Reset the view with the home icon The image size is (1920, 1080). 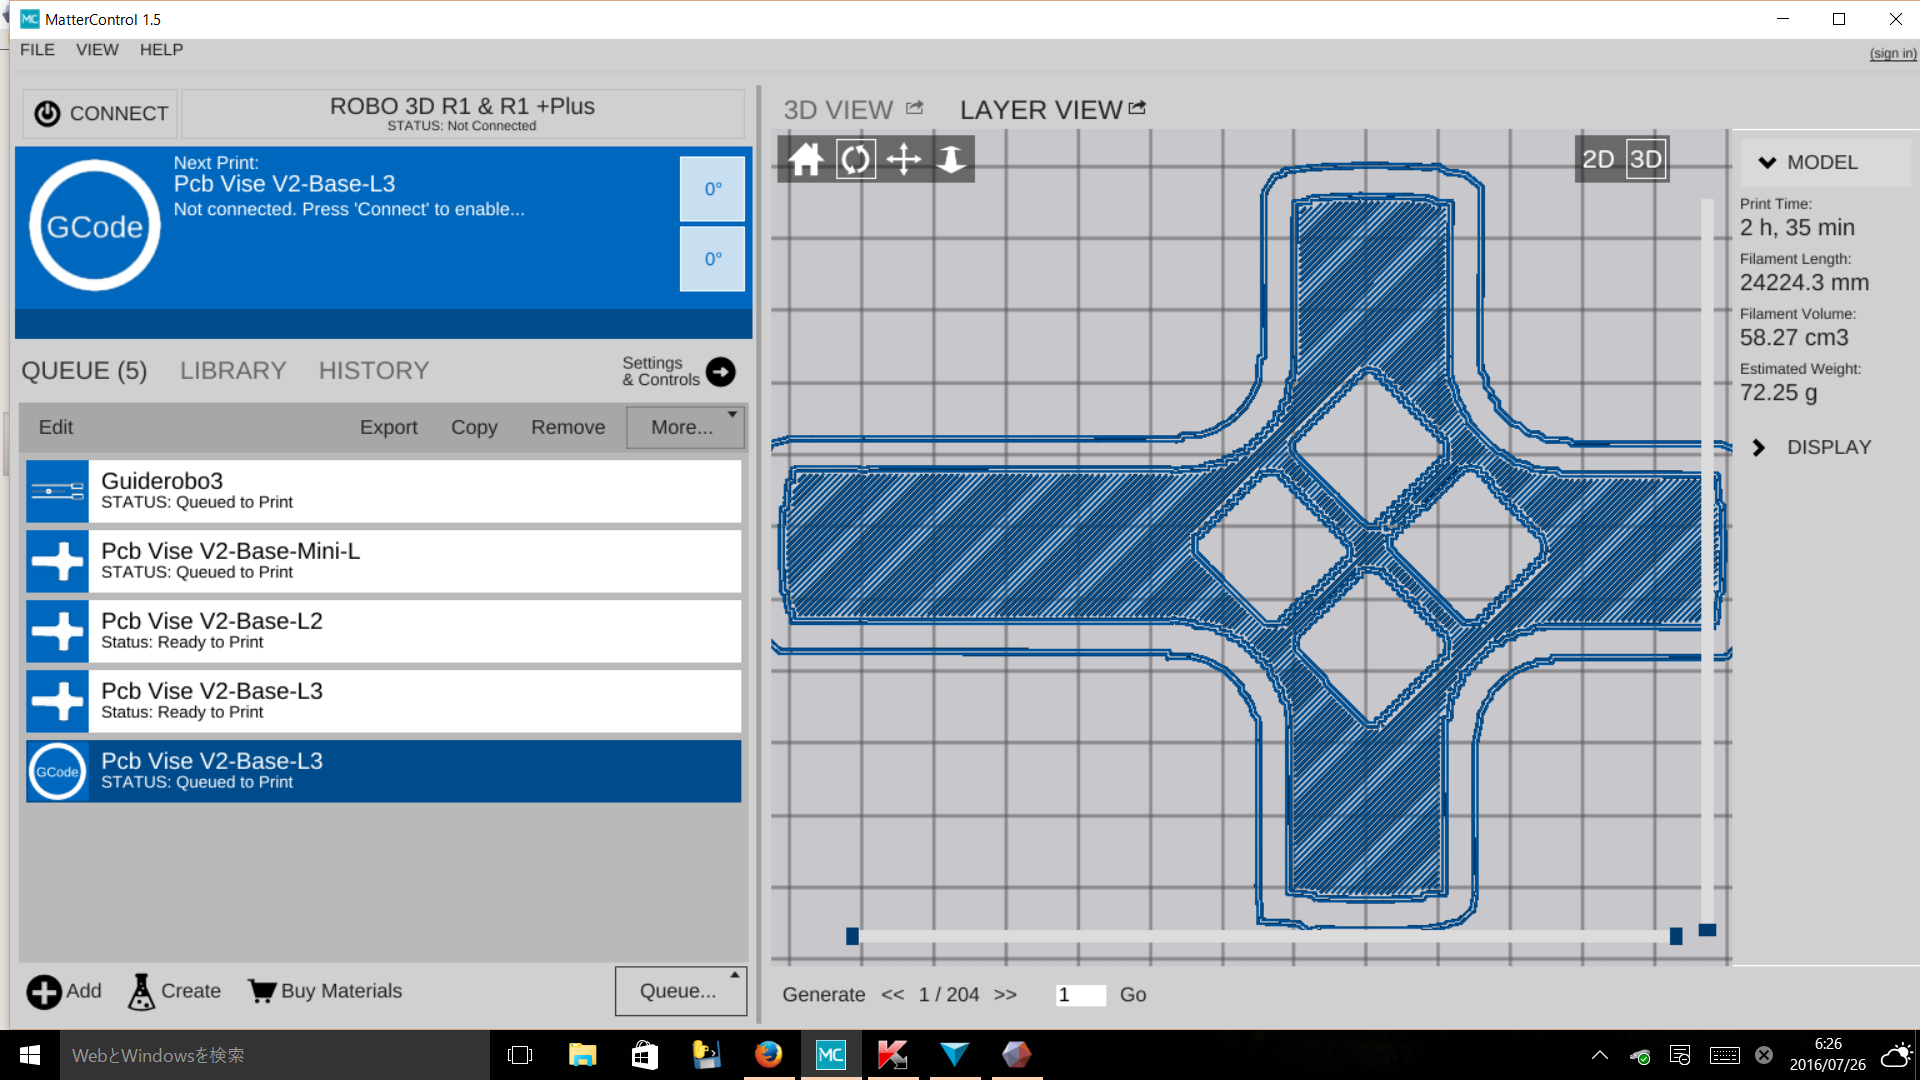tap(806, 159)
